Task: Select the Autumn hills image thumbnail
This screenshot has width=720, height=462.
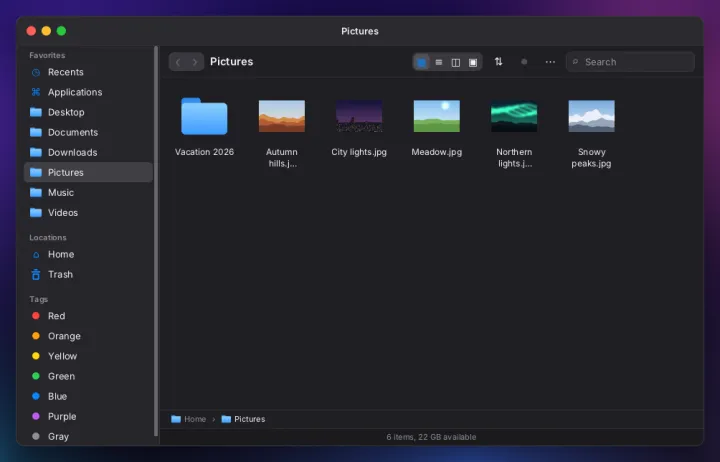Action: click(281, 116)
